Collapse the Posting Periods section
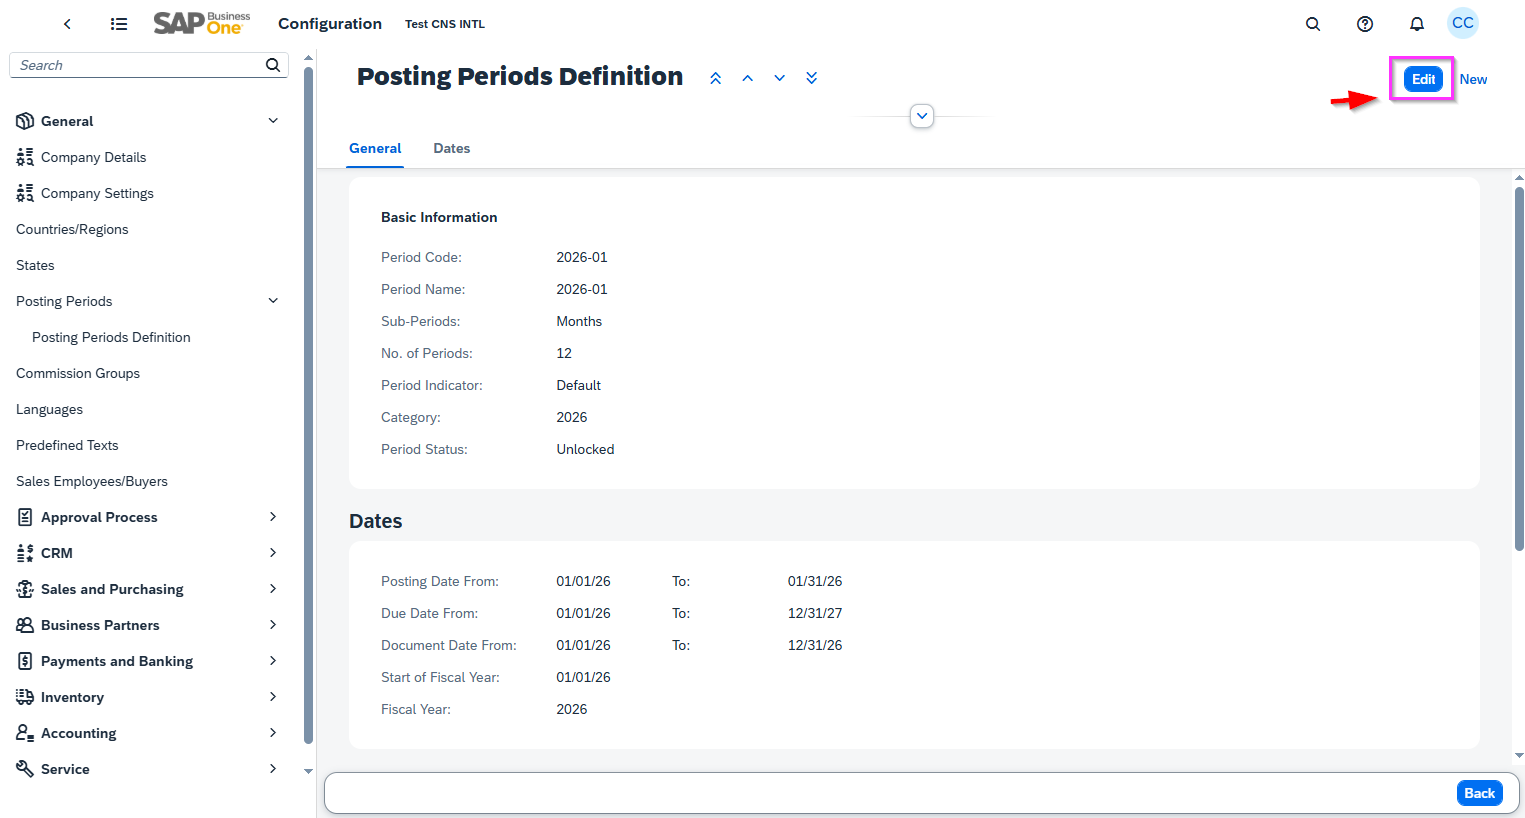The width and height of the screenshot is (1525, 818). point(273,300)
